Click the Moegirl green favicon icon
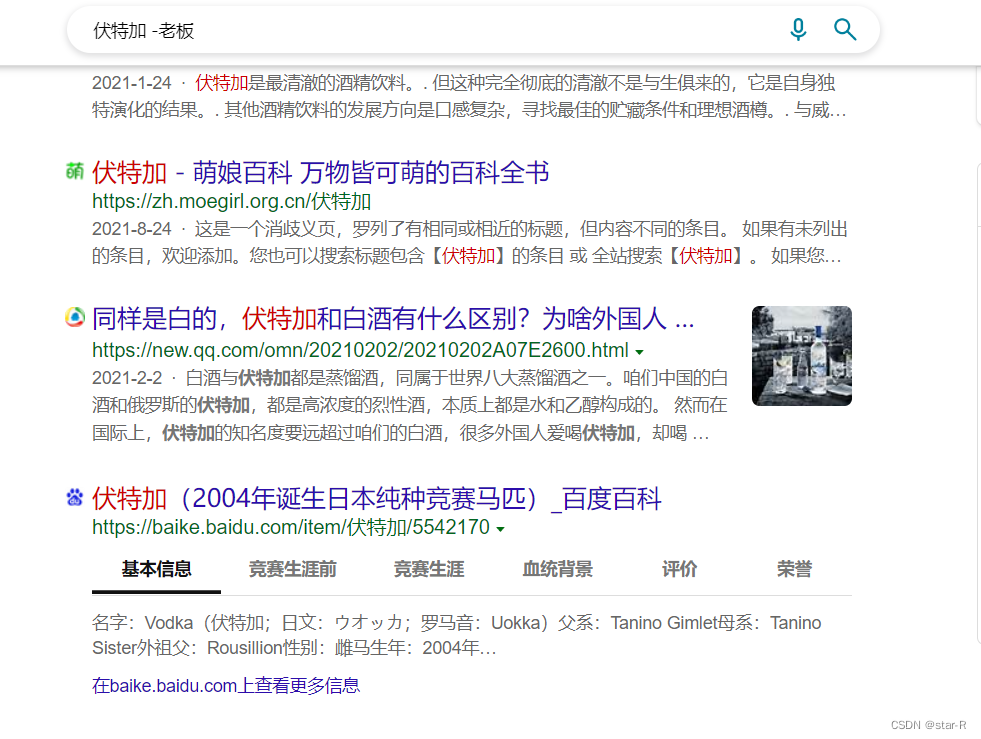 (74, 170)
